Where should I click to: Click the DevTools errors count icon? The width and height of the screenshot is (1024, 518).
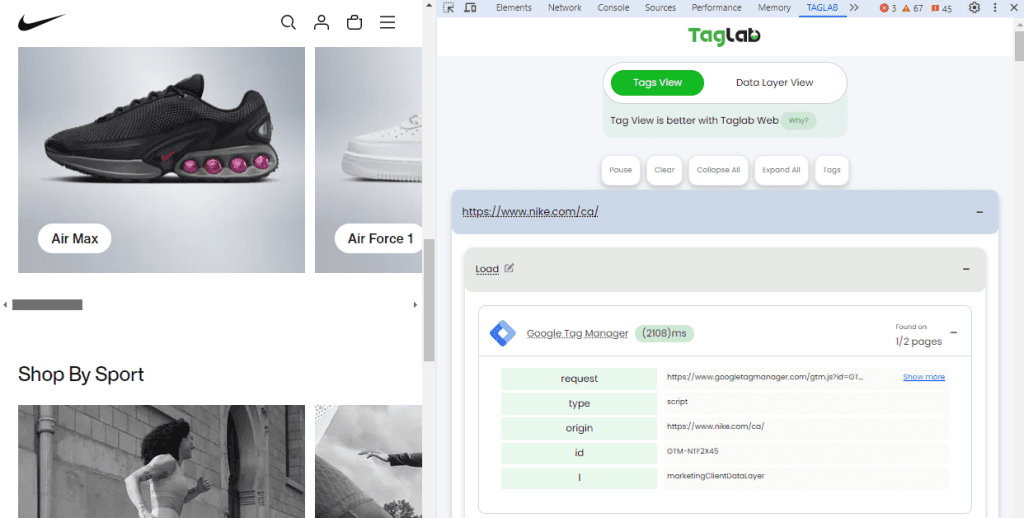point(888,8)
